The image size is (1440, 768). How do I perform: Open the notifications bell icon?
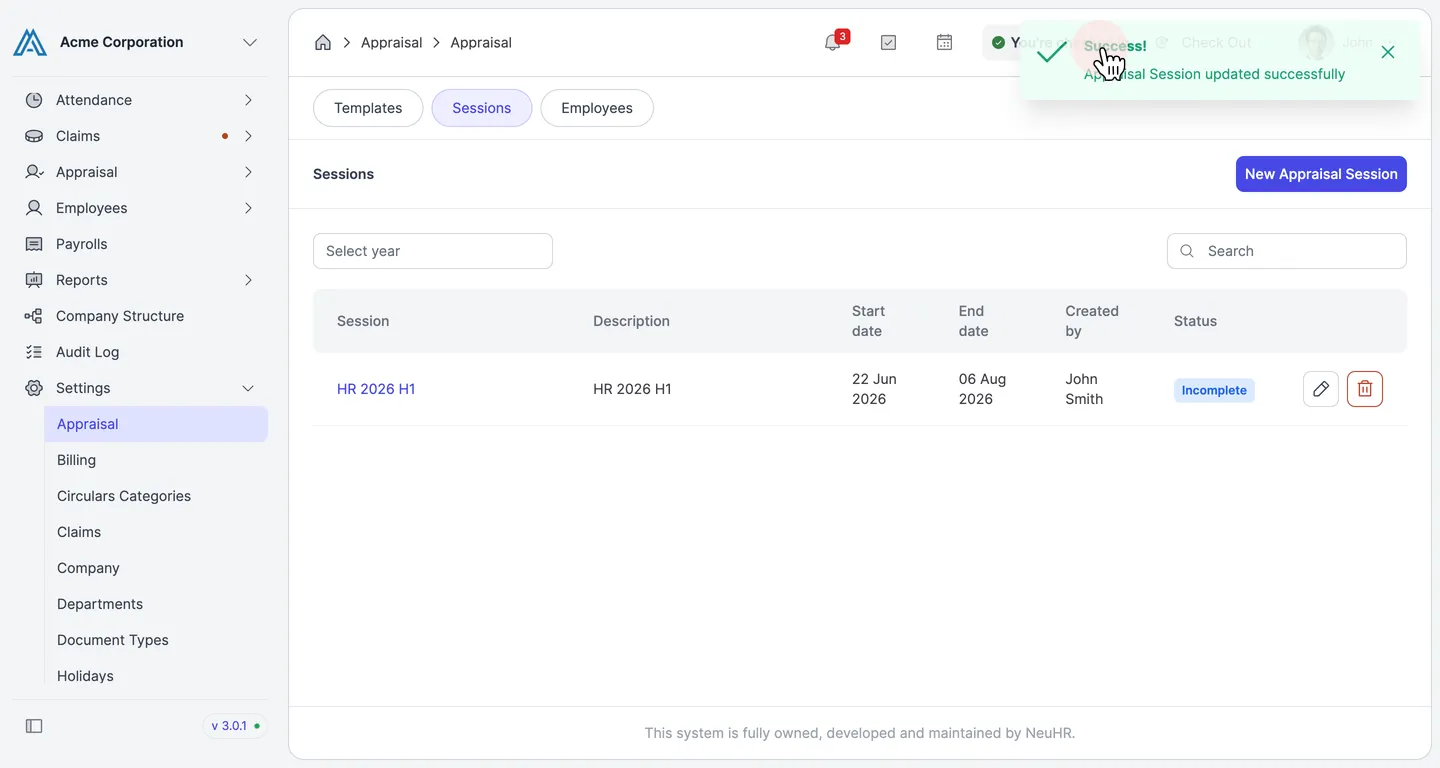tap(832, 42)
